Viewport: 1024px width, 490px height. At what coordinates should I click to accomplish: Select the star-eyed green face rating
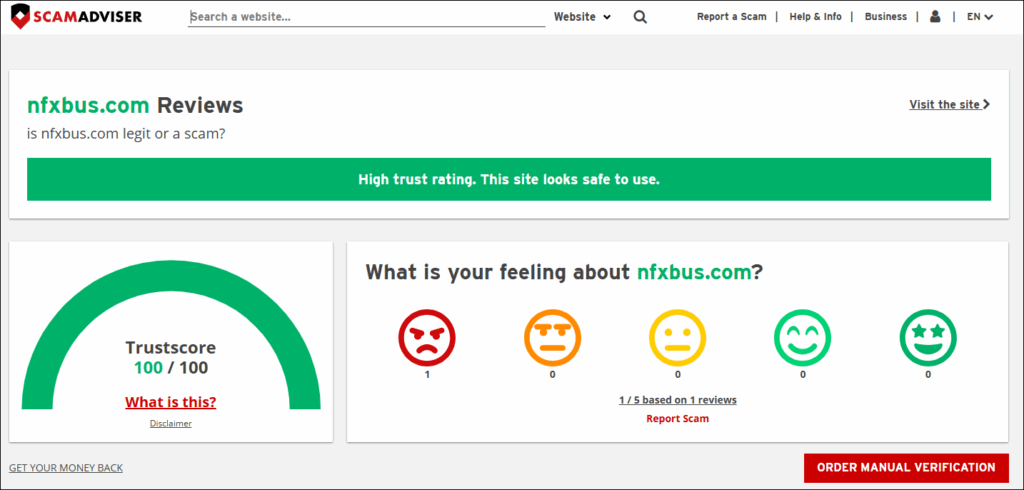[x=928, y=337]
